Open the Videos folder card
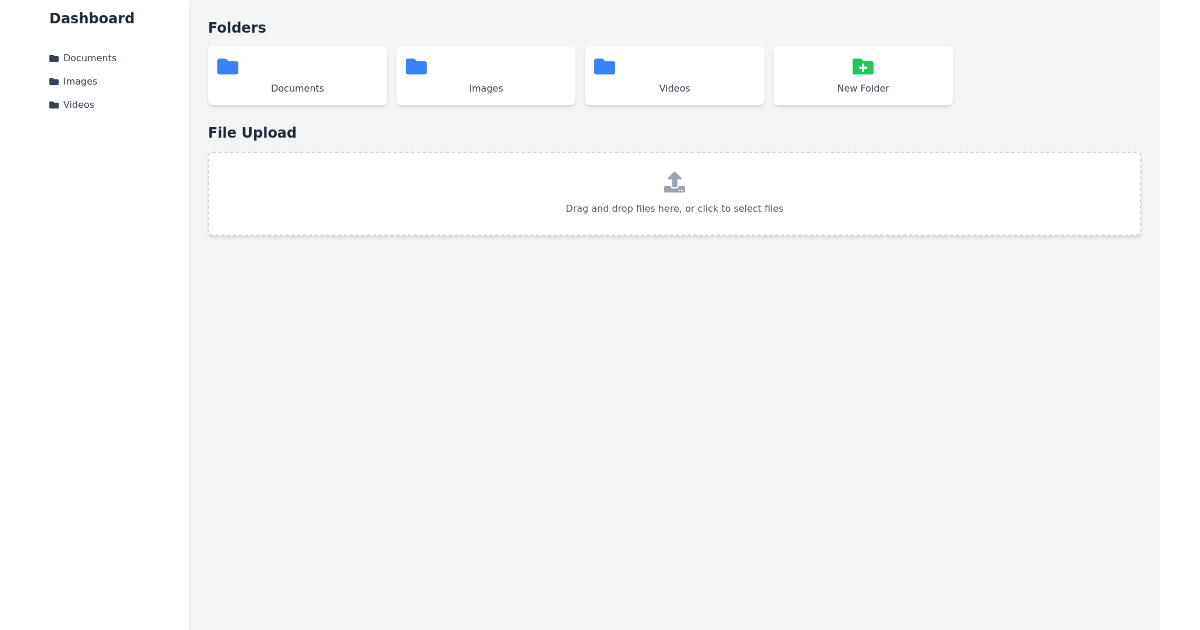 click(x=674, y=75)
